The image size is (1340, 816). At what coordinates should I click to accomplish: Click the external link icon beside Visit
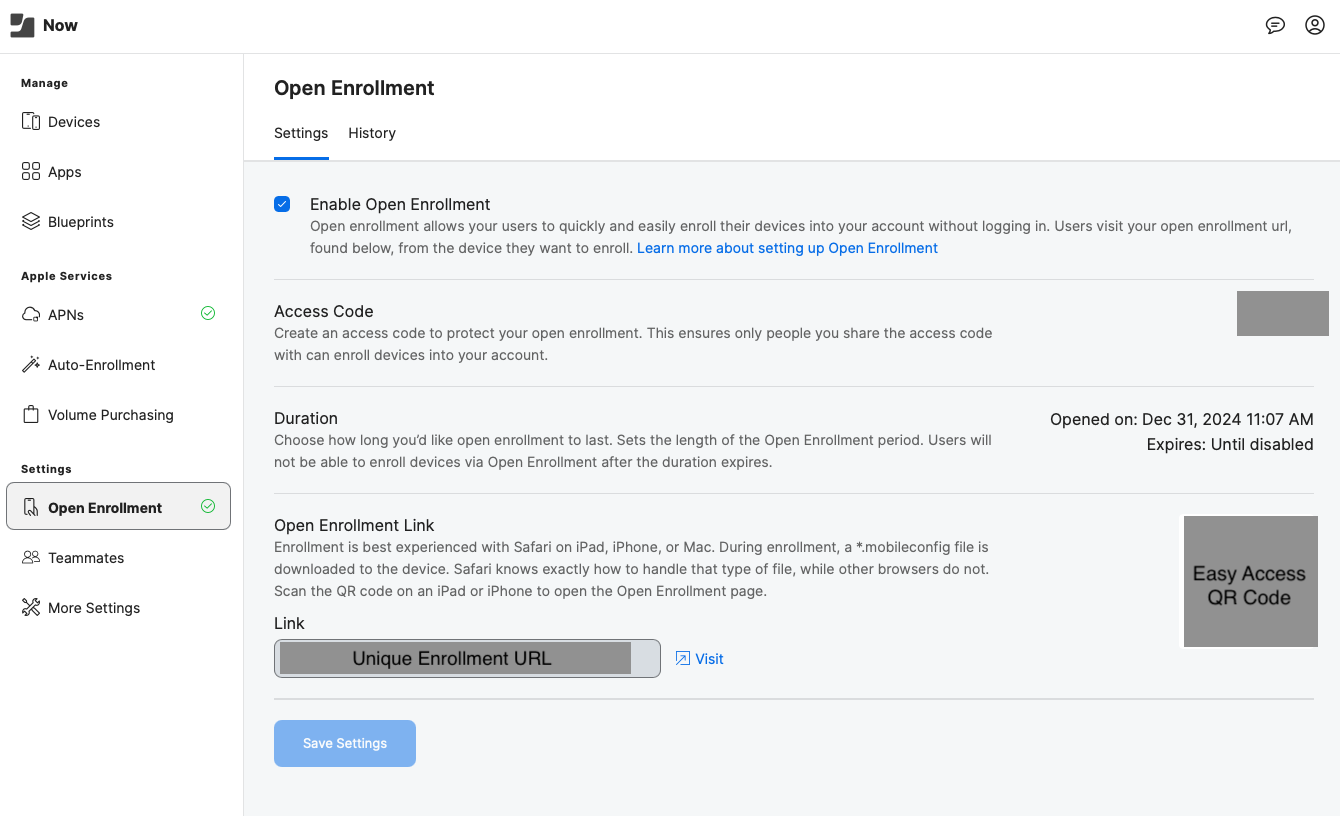point(683,659)
